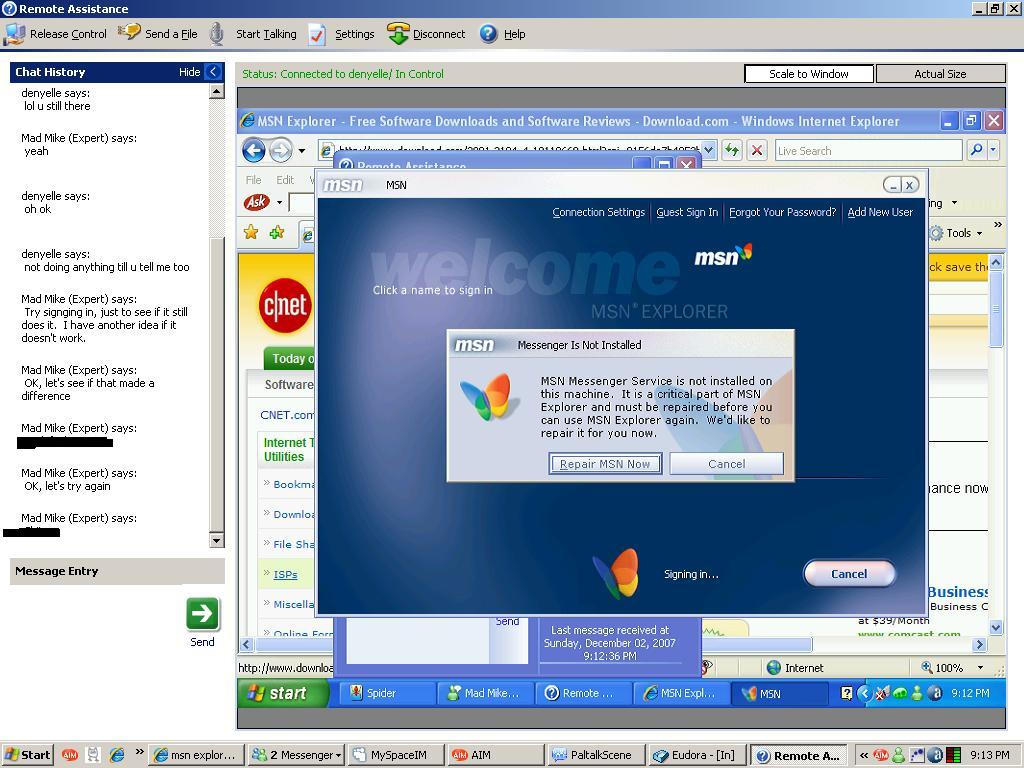The height and width of the screenshot is (768, 1024).
Task: Click Forgot Your Password link
Action: (x=782, y=212)
